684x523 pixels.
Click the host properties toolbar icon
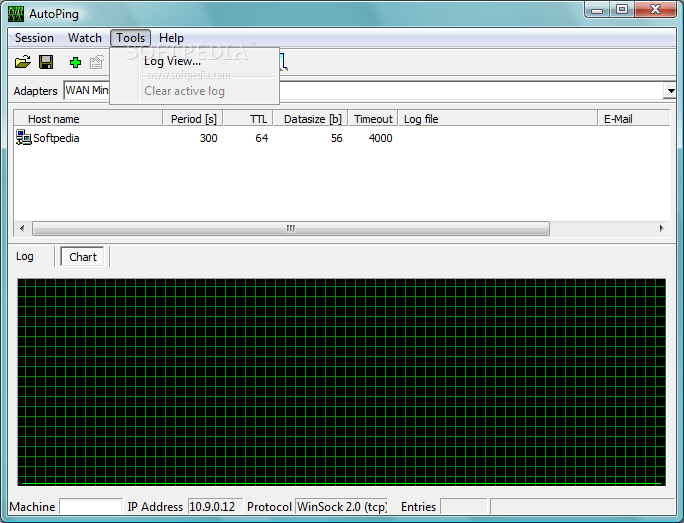(x=97, y=62)
